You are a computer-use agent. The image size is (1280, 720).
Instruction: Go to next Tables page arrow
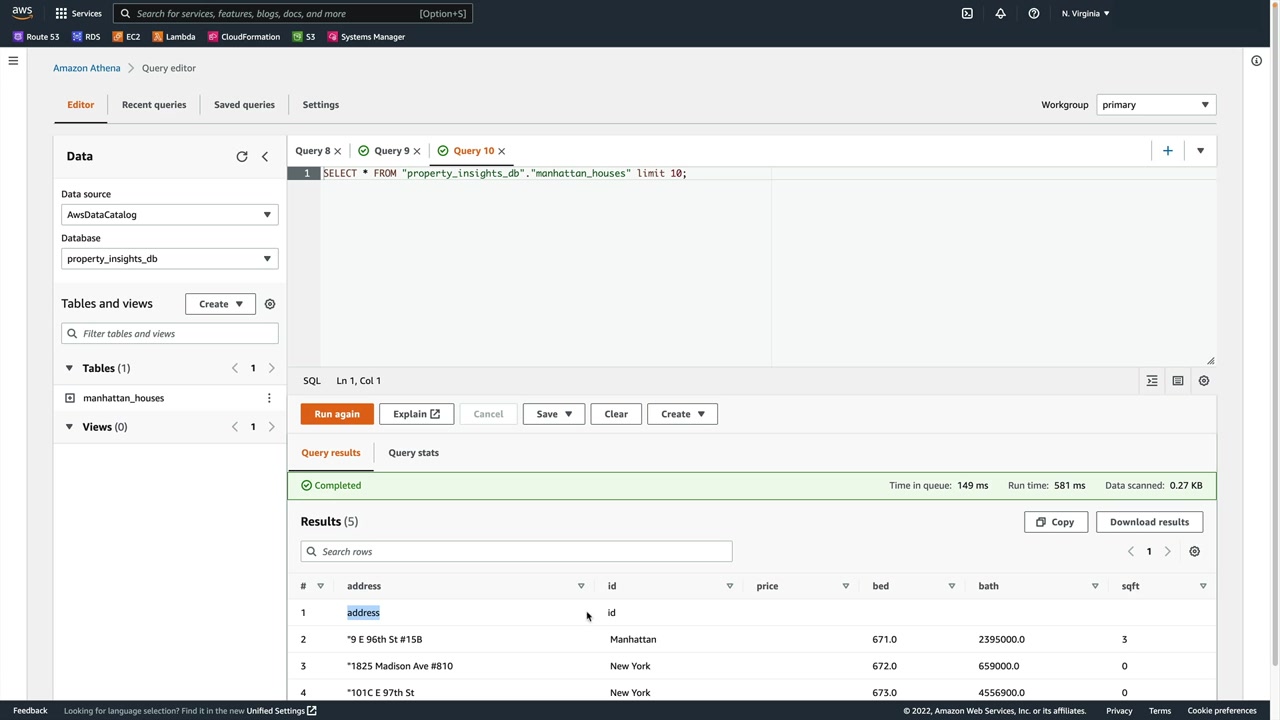271,368
